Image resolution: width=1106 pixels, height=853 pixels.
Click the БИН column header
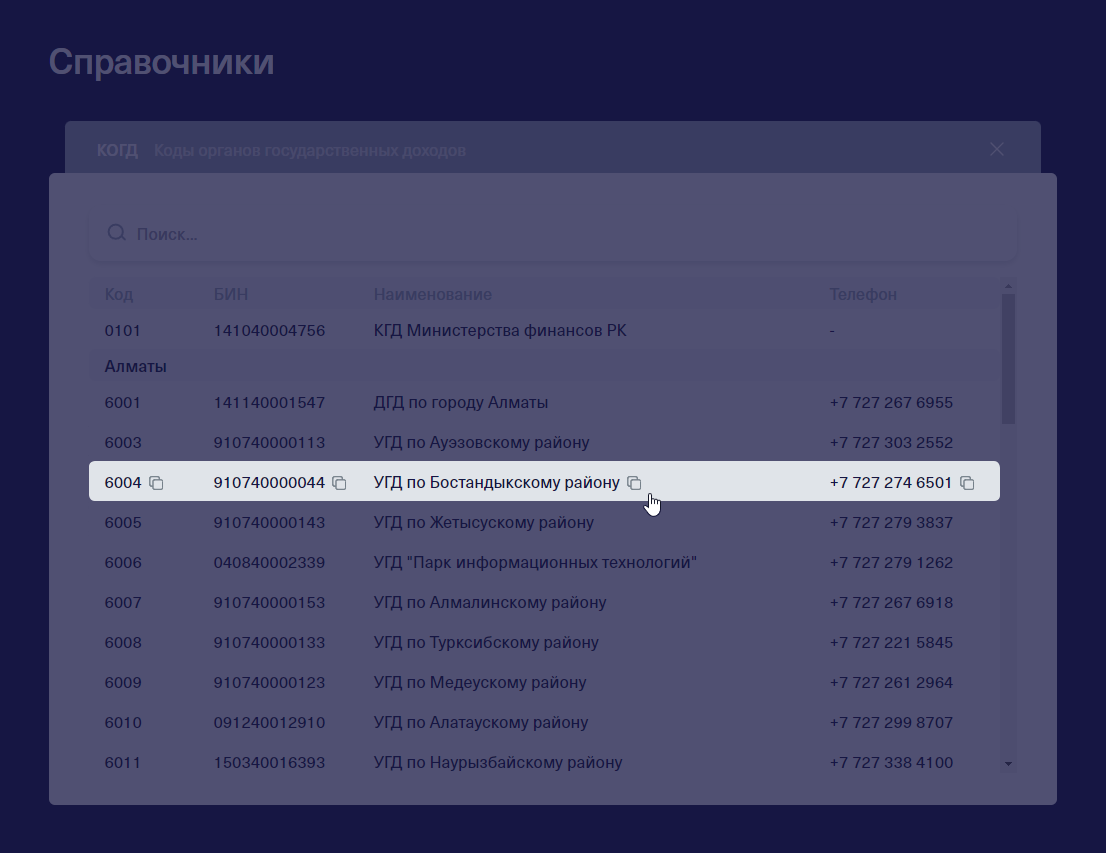coord(231,294)
